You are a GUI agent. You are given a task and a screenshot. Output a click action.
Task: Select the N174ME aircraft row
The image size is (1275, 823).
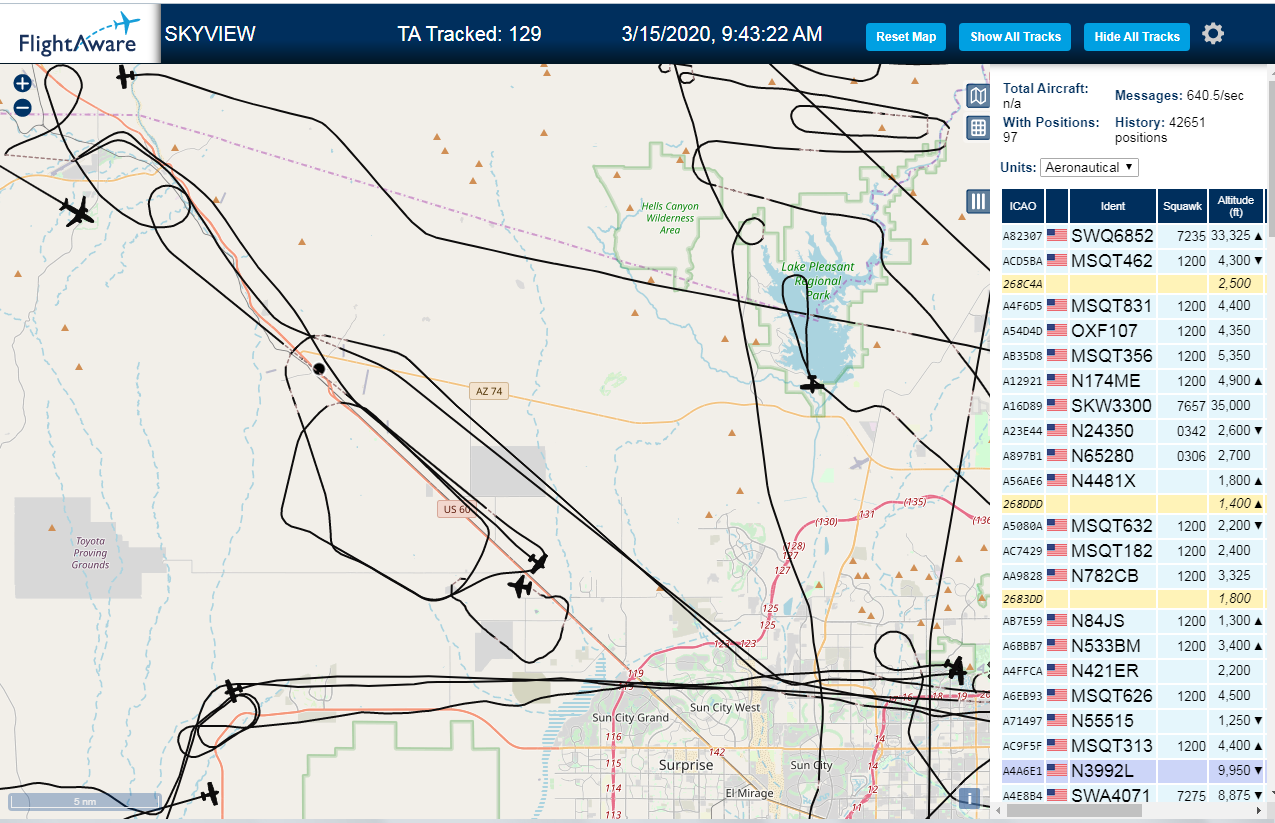(x=1134, y=381)
